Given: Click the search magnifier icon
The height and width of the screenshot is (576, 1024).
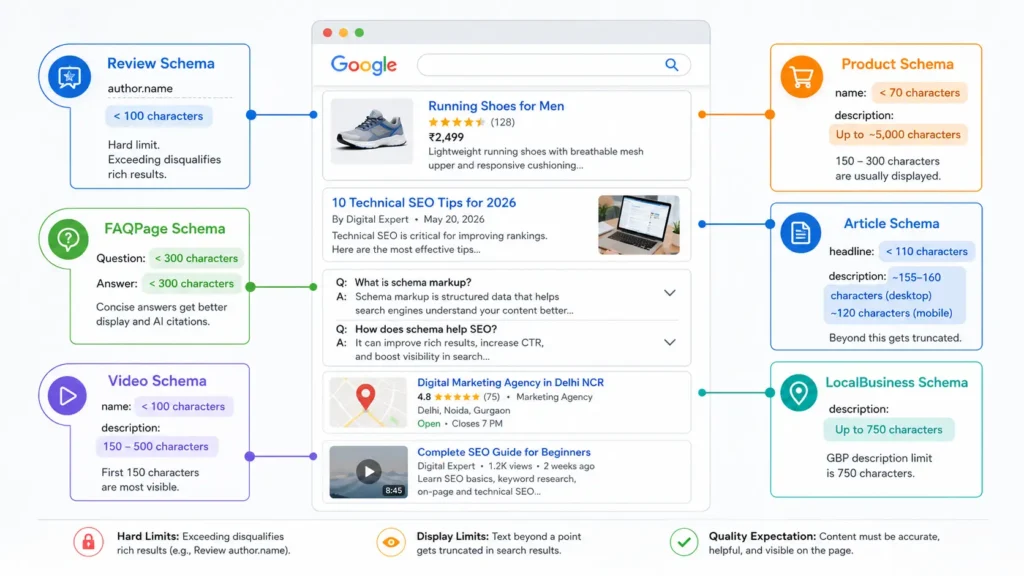Looking at the screenshot, I should click(671, 65).
